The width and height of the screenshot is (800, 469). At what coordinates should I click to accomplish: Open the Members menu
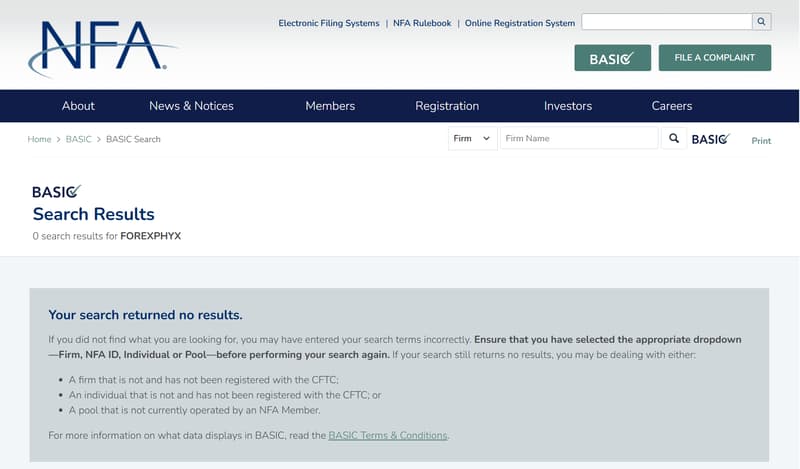(x=330, y=106)
